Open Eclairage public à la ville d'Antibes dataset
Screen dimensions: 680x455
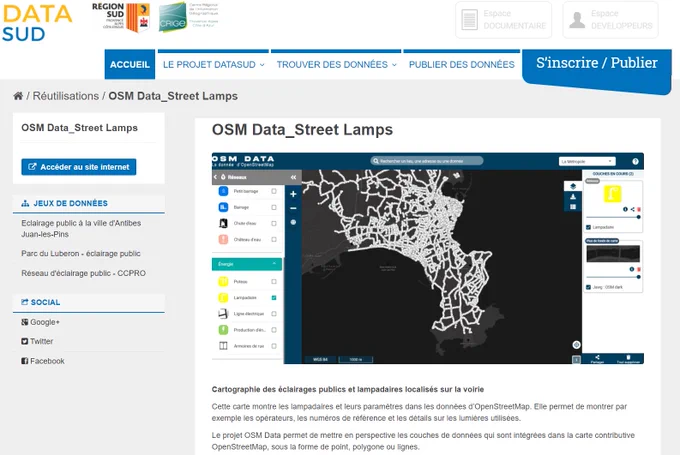click(81, 229)
